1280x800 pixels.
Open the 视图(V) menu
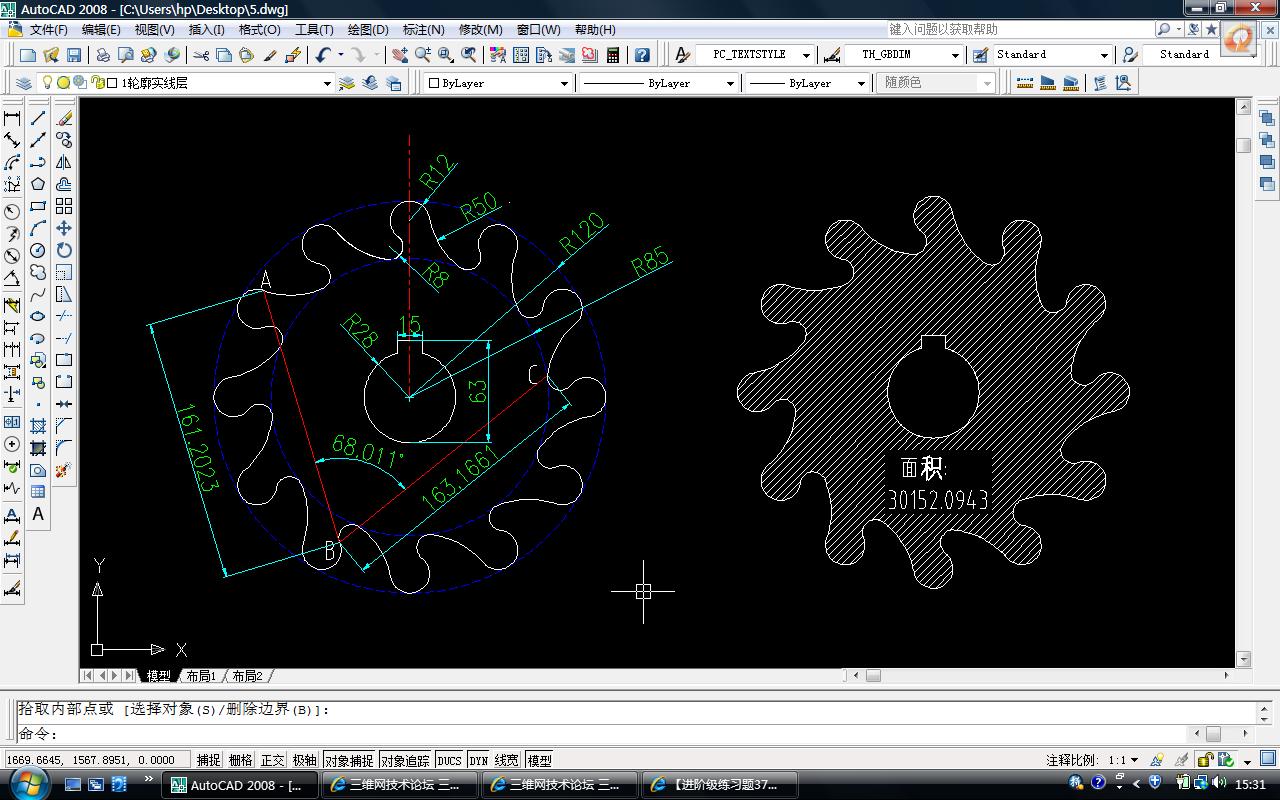154,30
